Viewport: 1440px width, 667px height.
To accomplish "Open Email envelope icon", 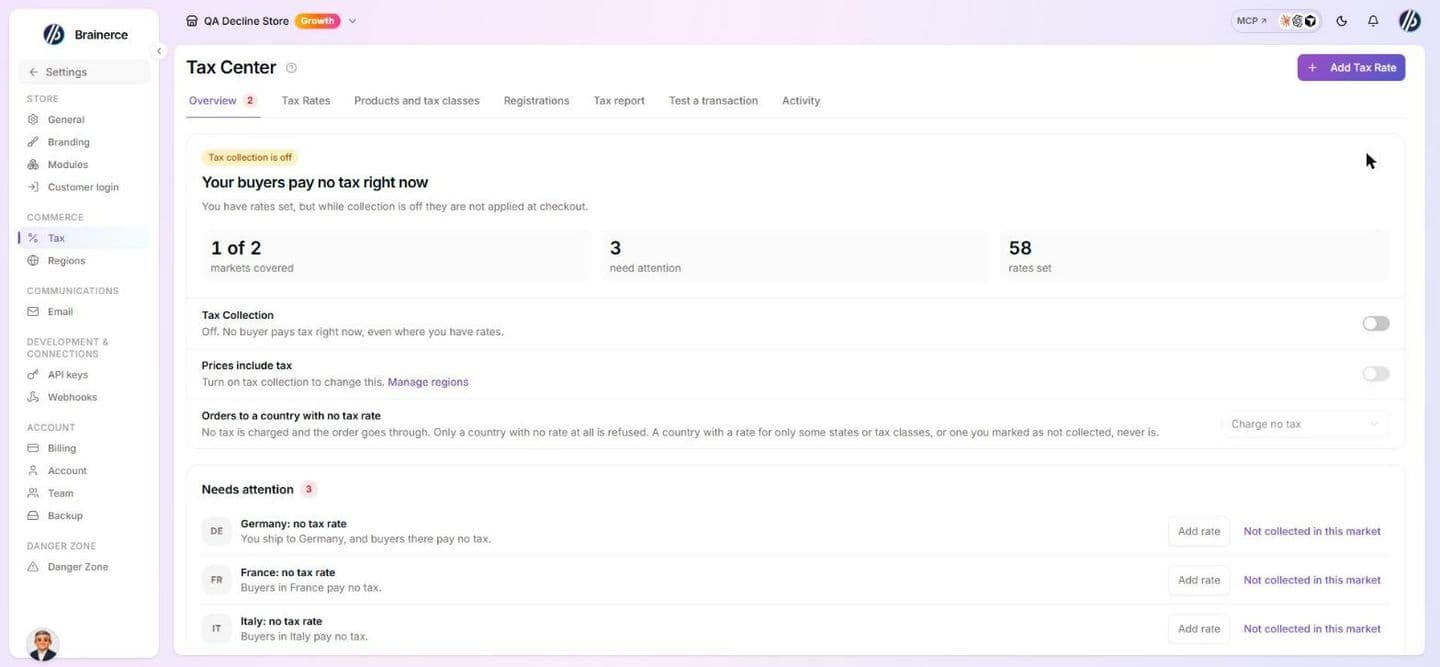I will coord(33,311).
